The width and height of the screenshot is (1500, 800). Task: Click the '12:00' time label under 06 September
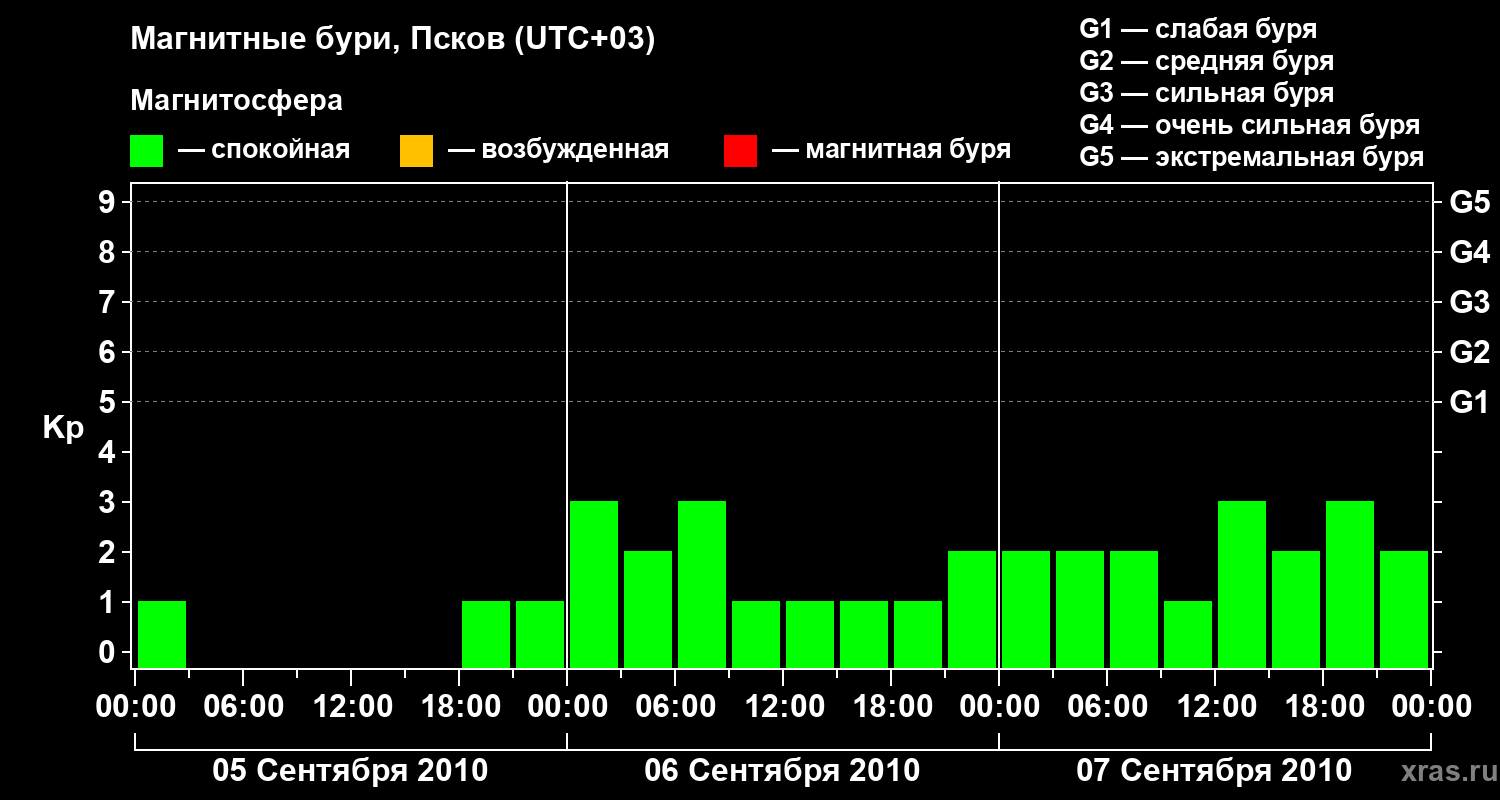coord(783,707)
